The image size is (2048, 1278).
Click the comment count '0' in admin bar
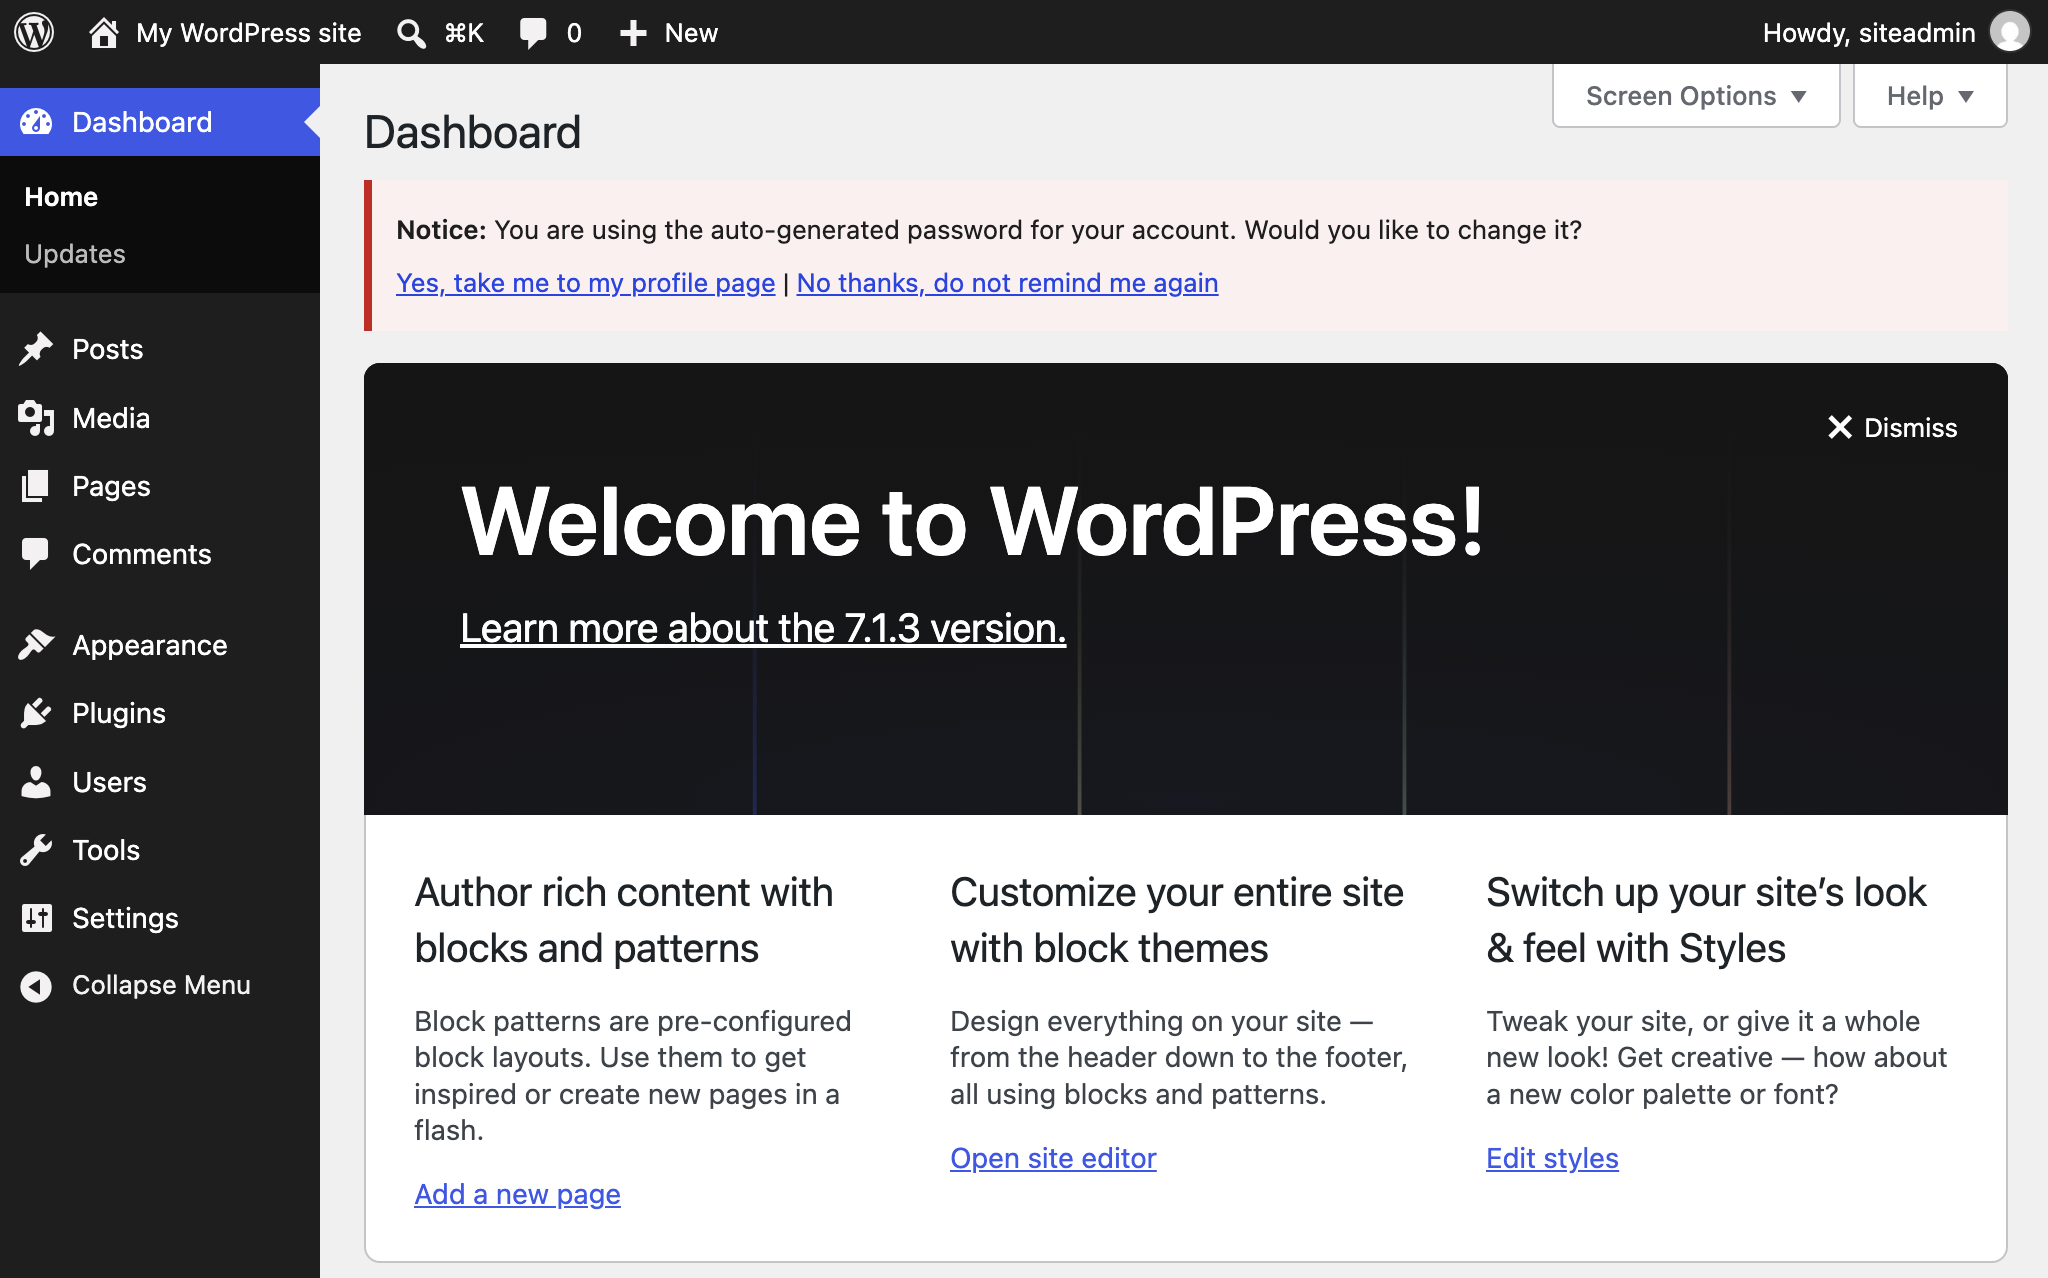(x=574, y=33)
